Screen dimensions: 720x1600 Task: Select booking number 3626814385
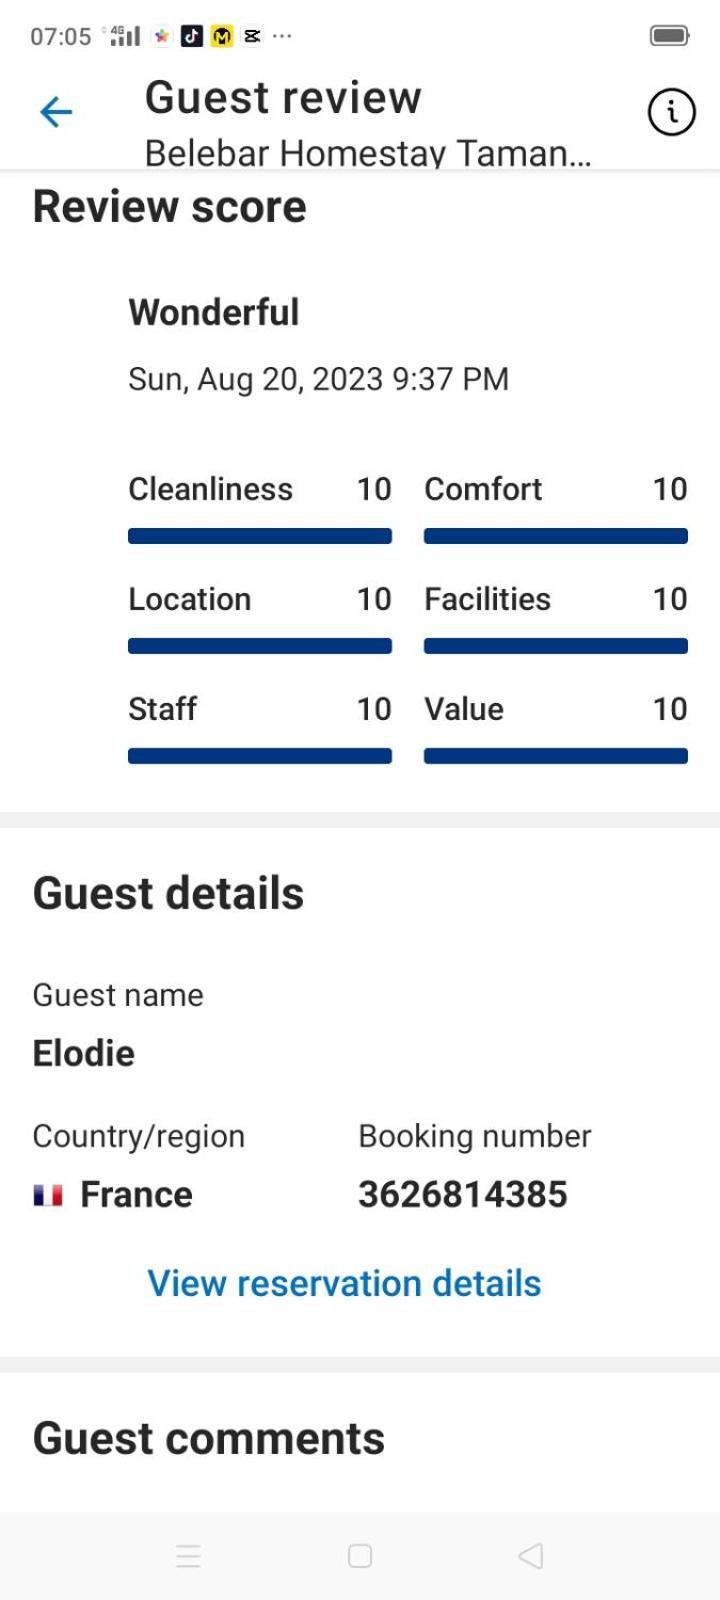pyautogui.click(x=463, y=1194)
